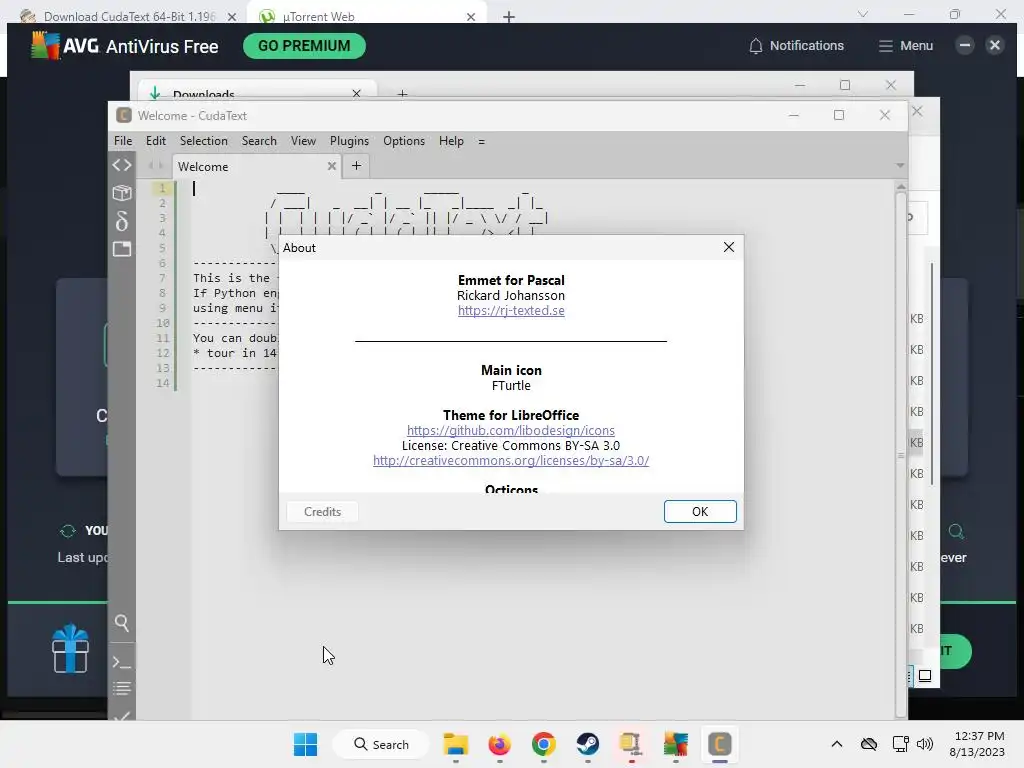Show hidden system tray icons
1024x768 pixels.
[837, 744]
